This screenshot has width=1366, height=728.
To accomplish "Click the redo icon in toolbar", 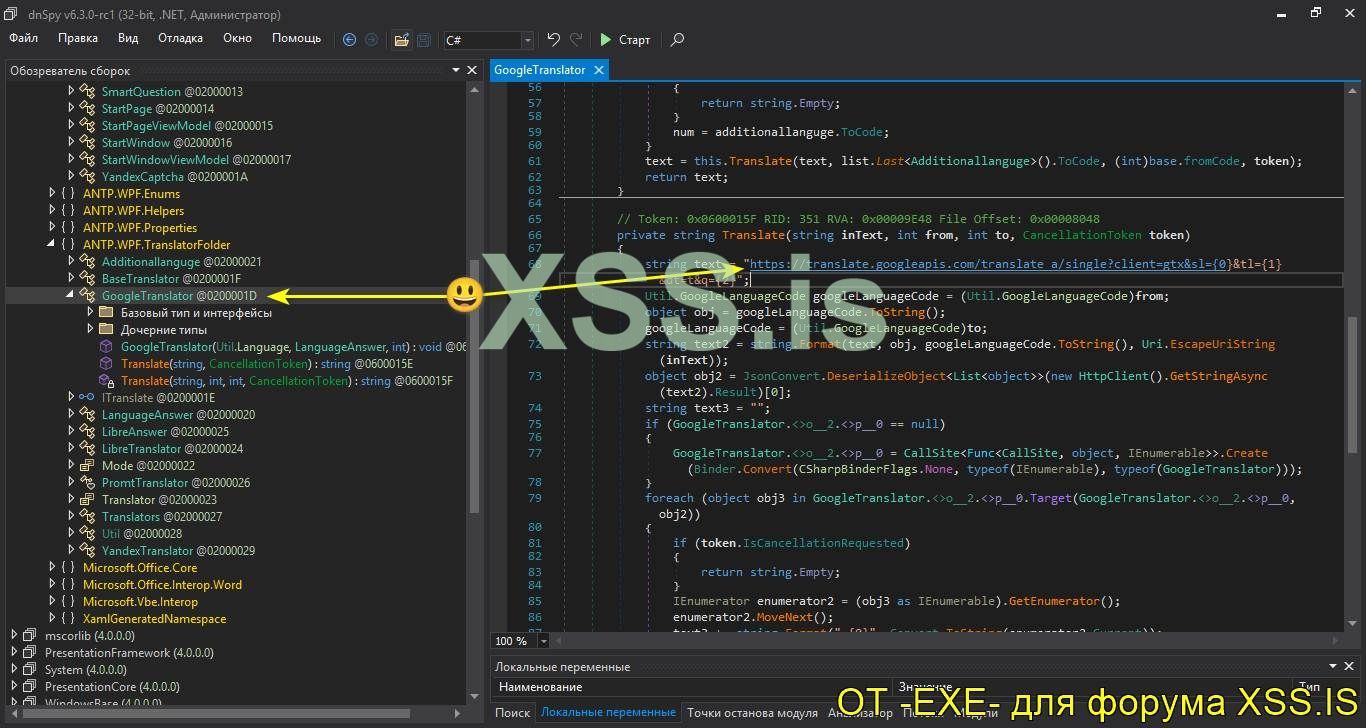I will coord(576,39).
